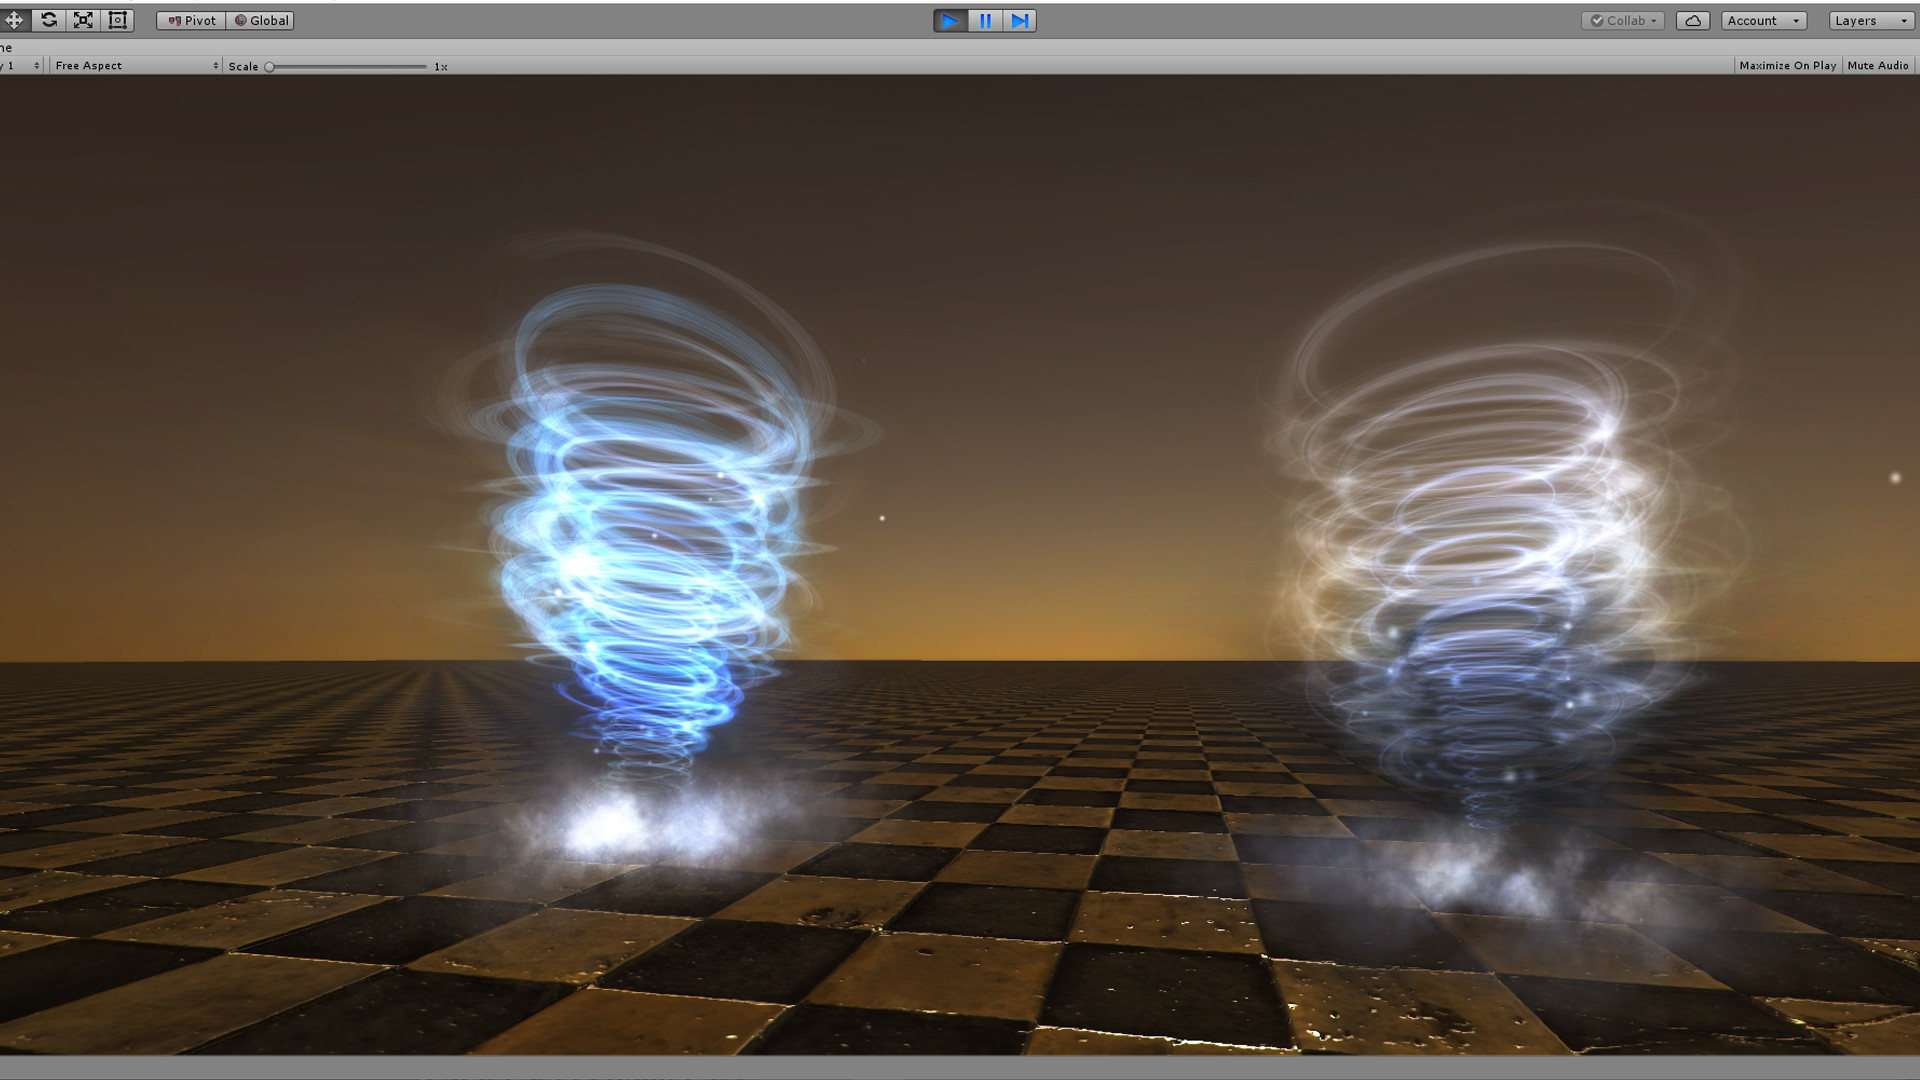Open the Free Aspect dropdown
Viewport: 1920px width, 1080px height.
coord(135,65)
